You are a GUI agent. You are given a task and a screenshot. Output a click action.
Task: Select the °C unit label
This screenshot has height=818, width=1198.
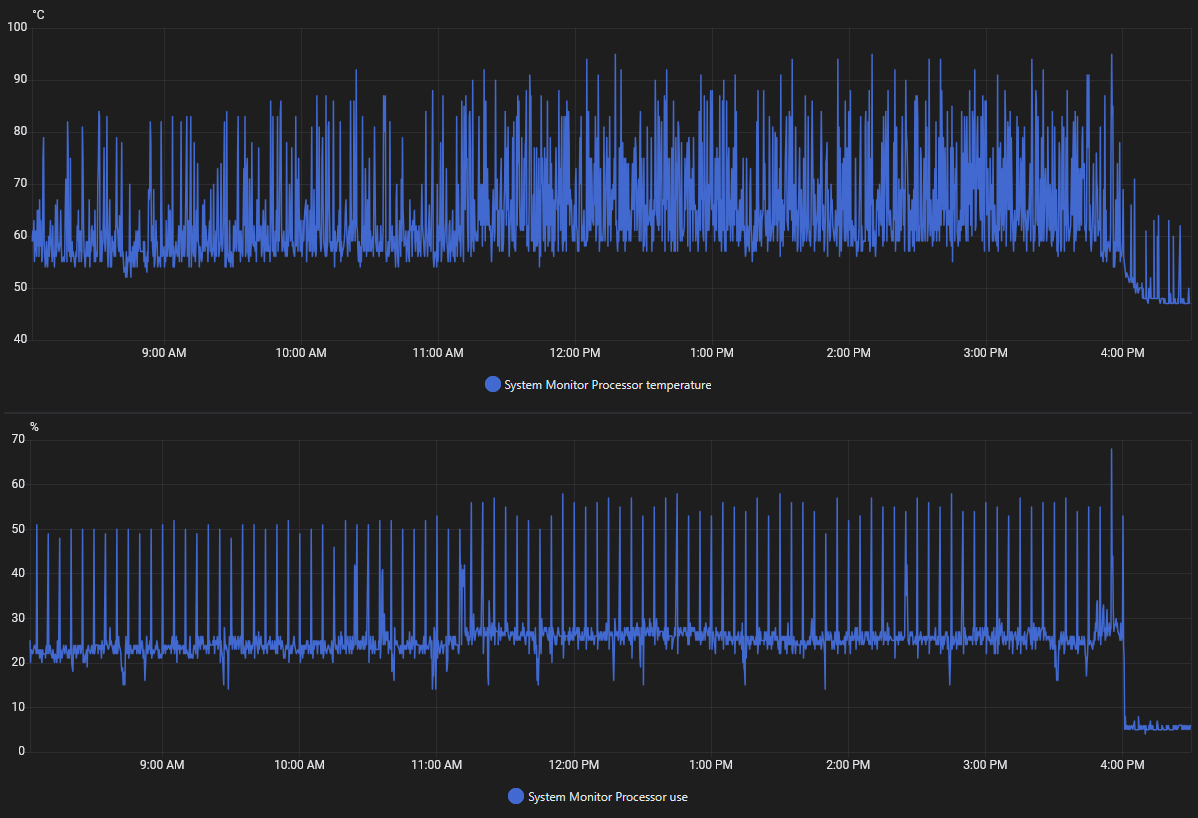coord(38,15)
